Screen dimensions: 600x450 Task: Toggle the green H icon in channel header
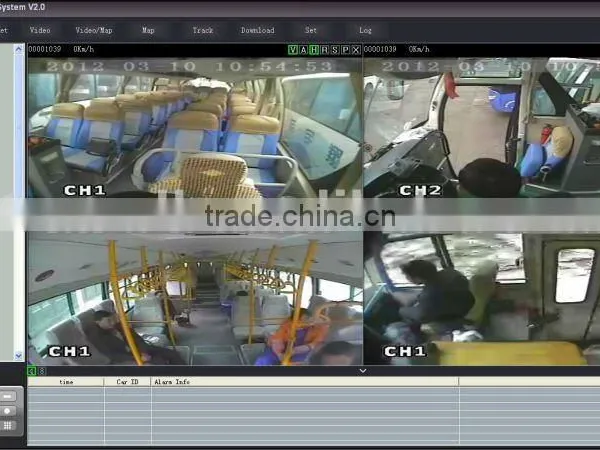pyautogui.click(x=314, y=50)
